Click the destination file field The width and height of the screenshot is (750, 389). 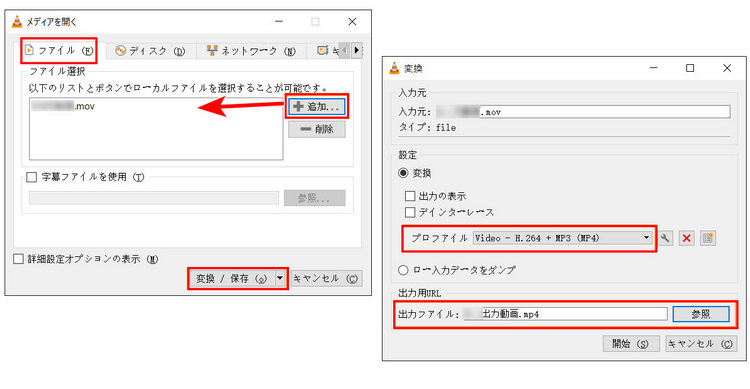coord(565,314)
